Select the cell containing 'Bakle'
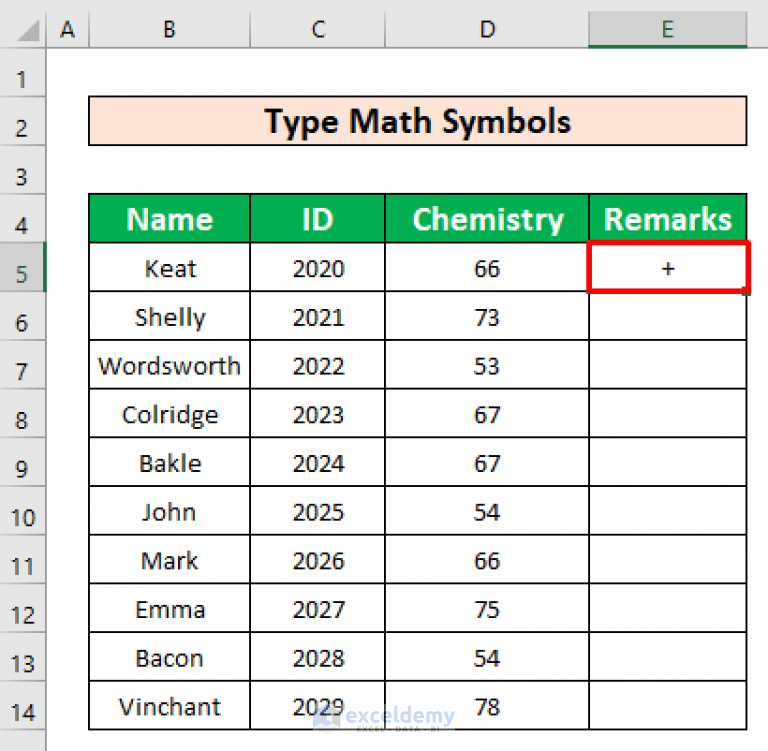Screen dimensions: 768x751 coord(169,462)
